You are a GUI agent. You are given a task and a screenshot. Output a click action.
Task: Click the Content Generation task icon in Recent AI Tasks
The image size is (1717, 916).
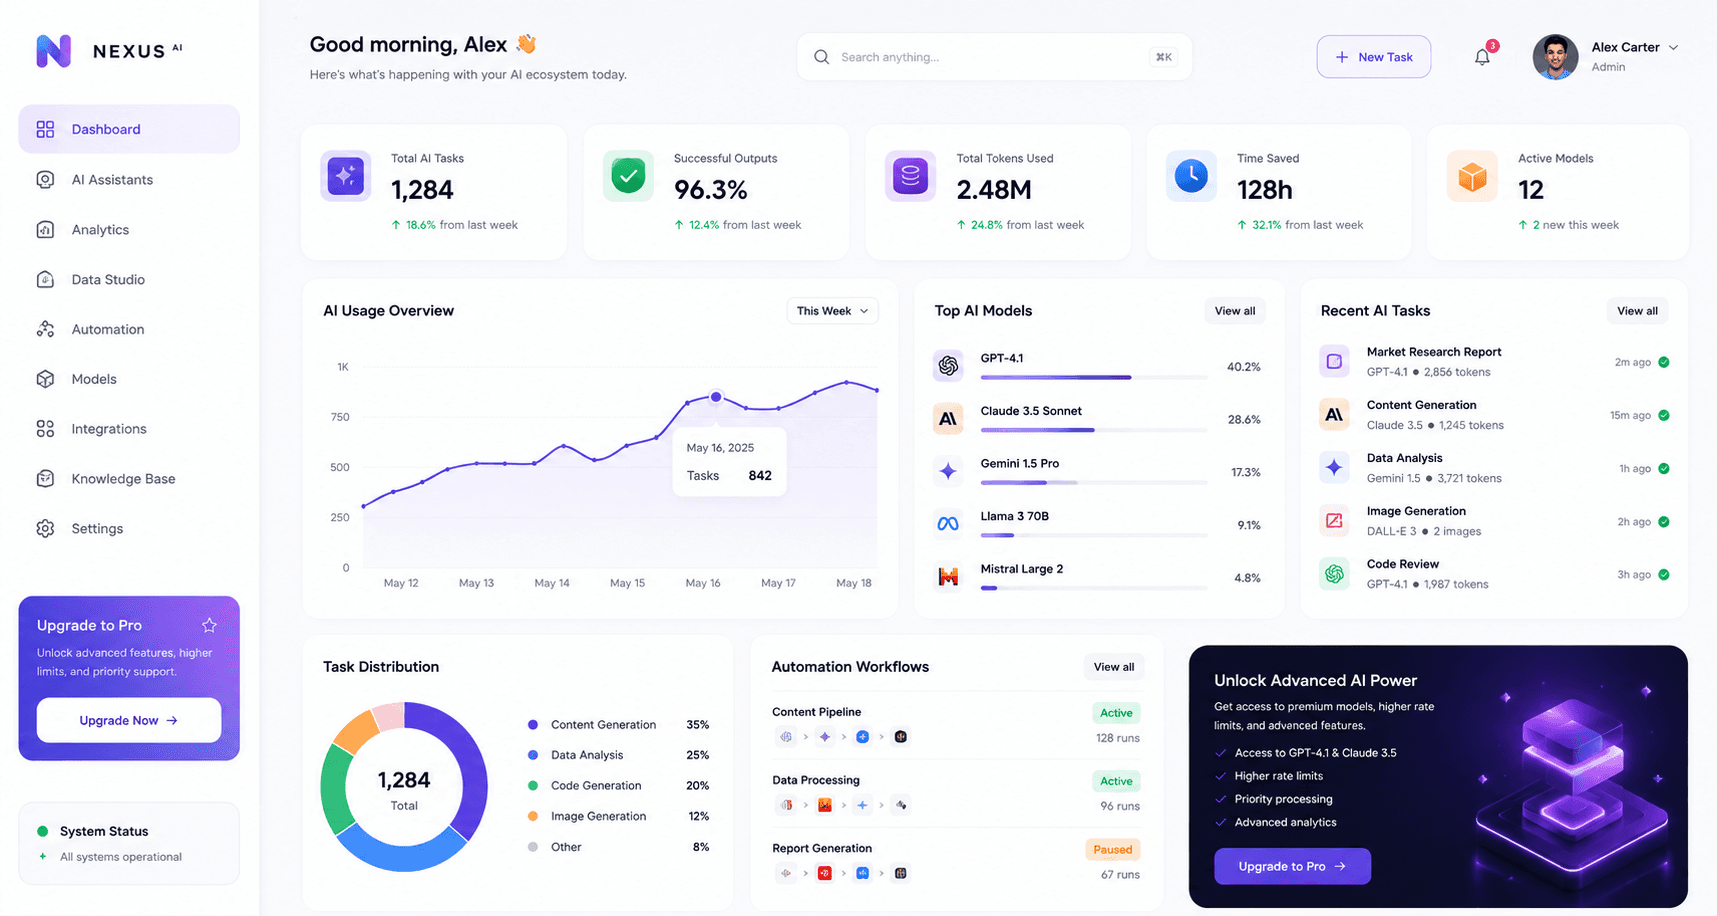point(1334,414)
